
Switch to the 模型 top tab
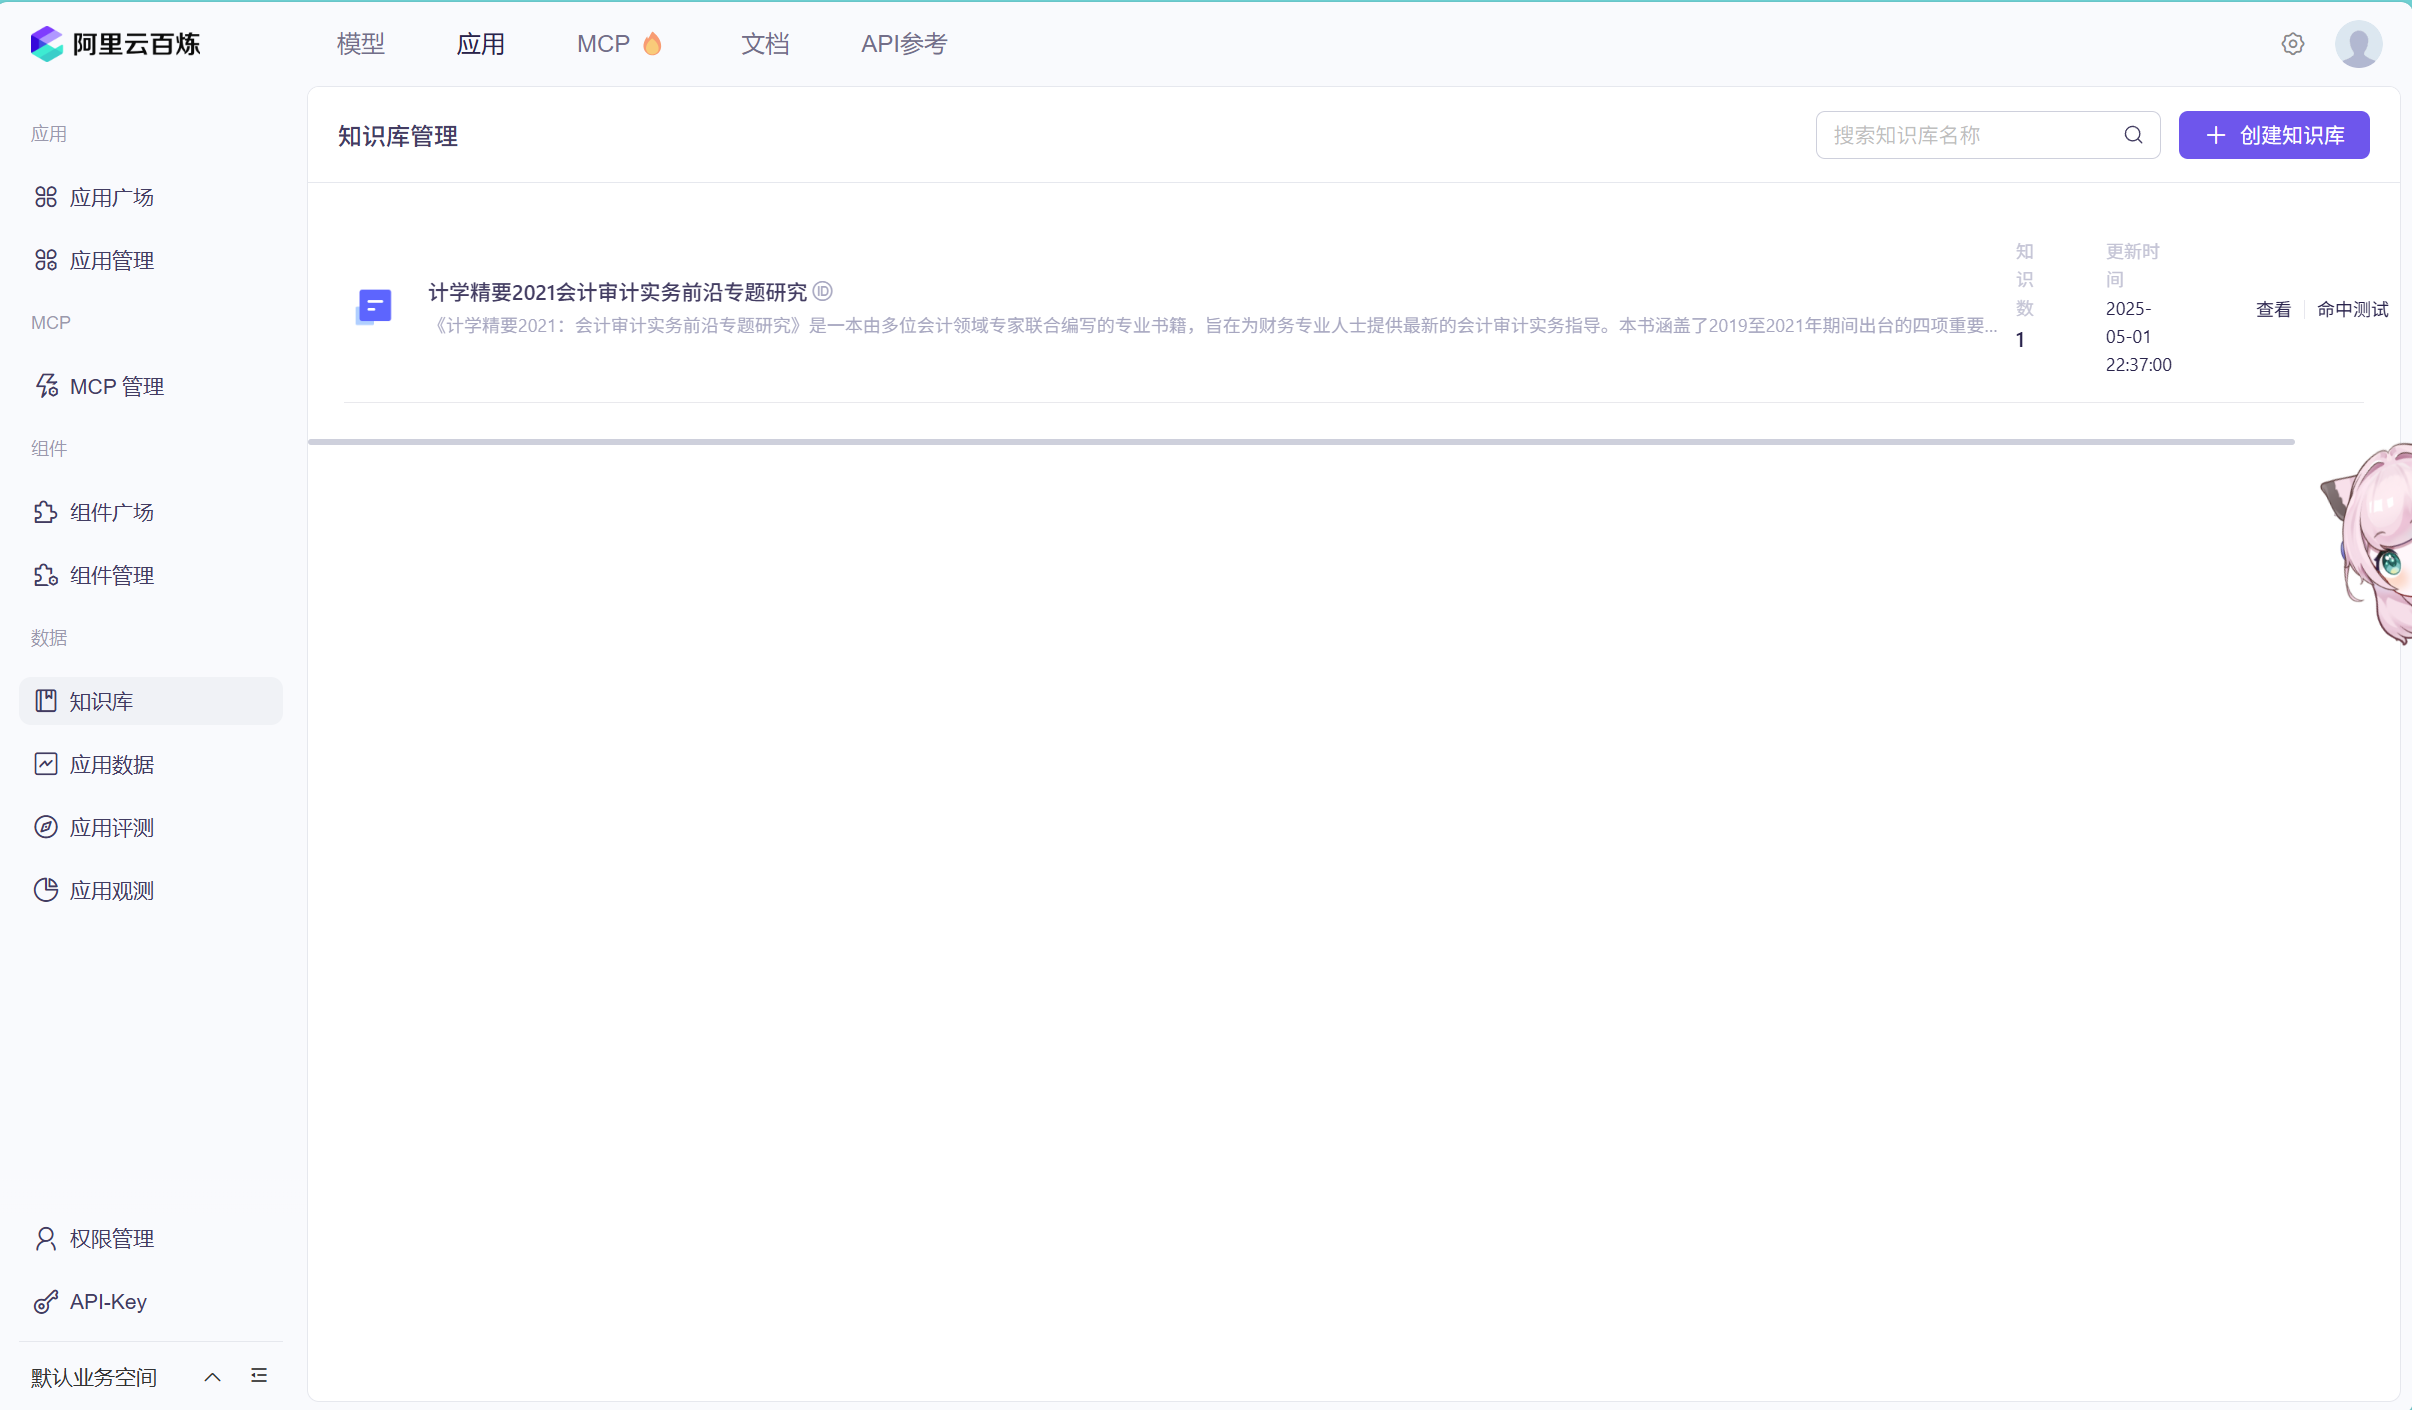(x=361, y=44)
